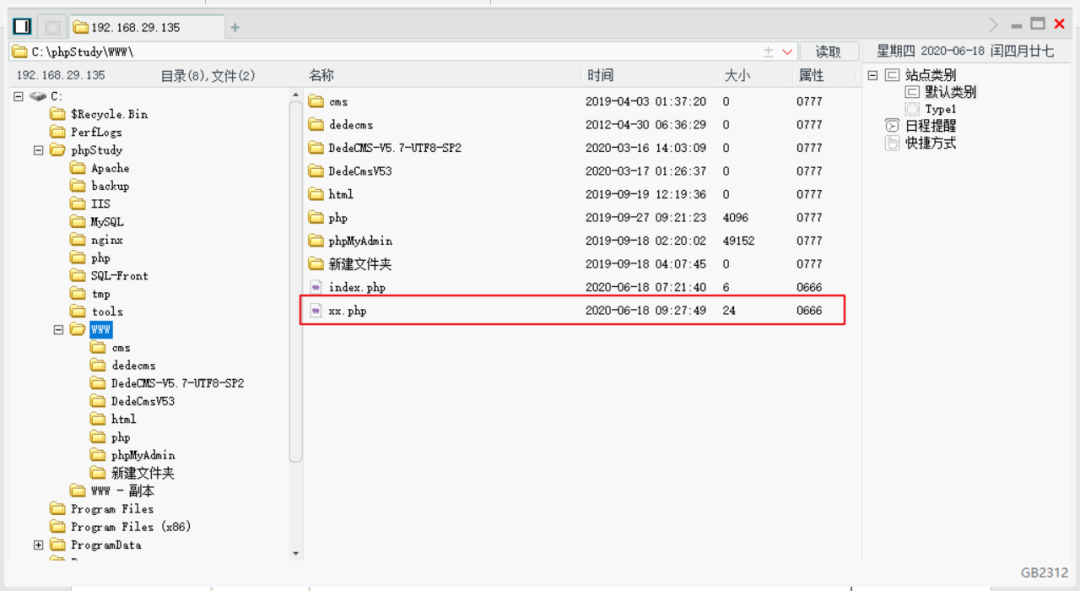Open 日程提醒 item
This screenshot has height=591, width=1080.
[x=930, y=125]
